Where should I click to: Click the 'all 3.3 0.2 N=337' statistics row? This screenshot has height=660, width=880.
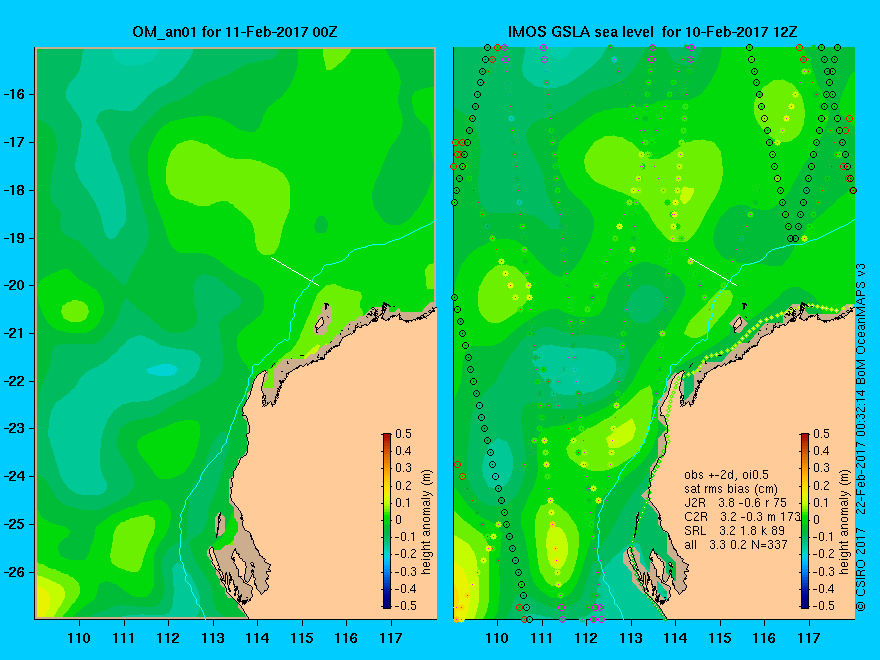coord(736,544)
